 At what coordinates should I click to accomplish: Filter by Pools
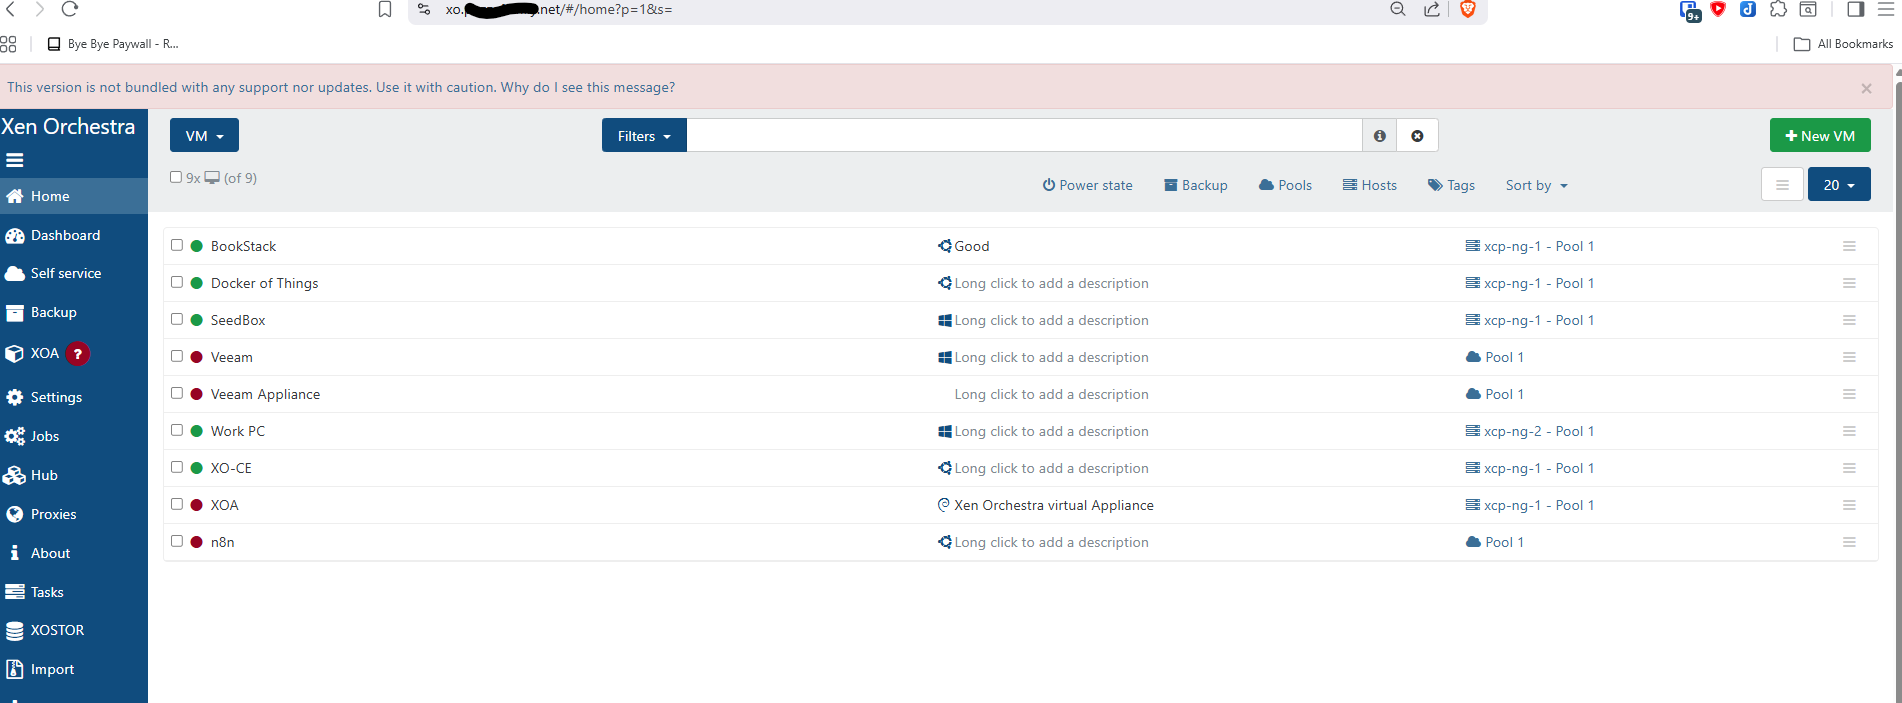pos(1285,185)
